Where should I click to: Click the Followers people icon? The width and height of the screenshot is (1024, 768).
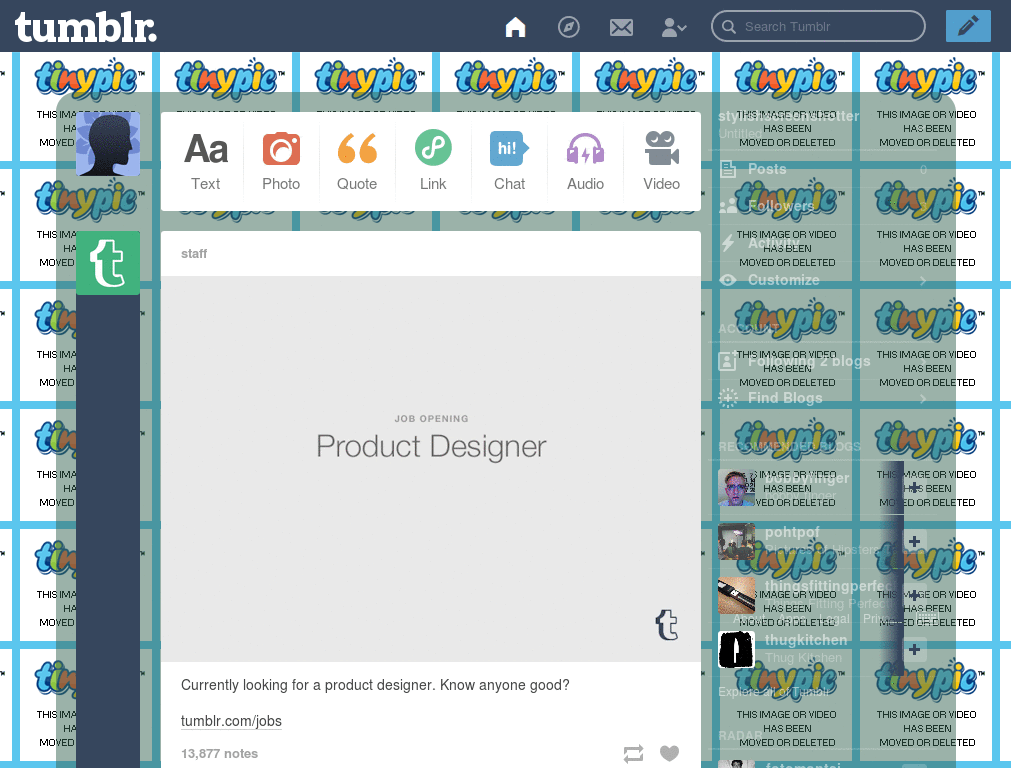coord(728,206)
